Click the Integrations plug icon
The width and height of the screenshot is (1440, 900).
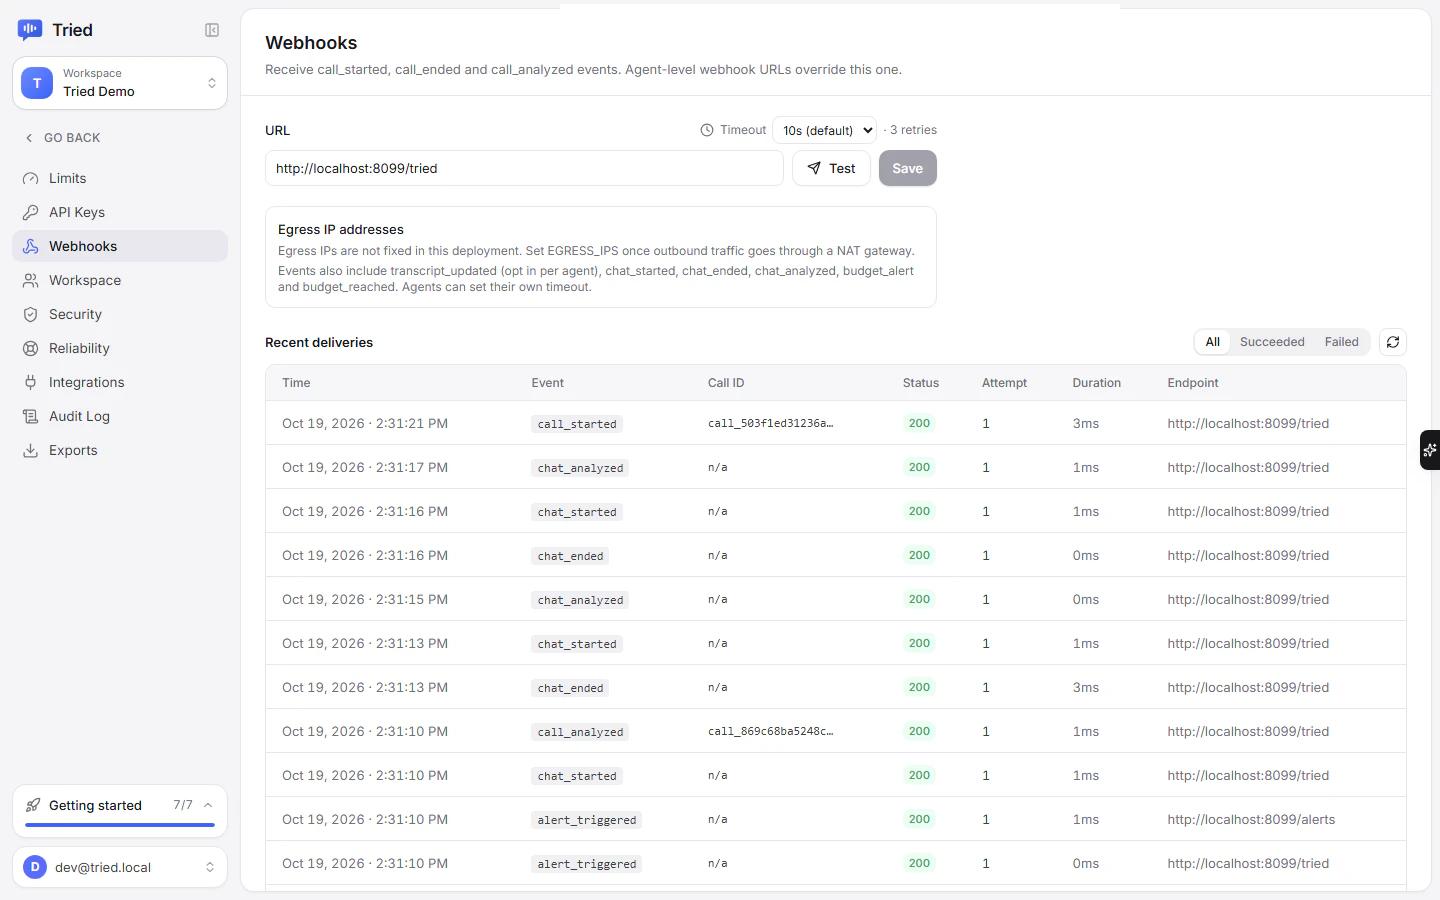(31, 382)
